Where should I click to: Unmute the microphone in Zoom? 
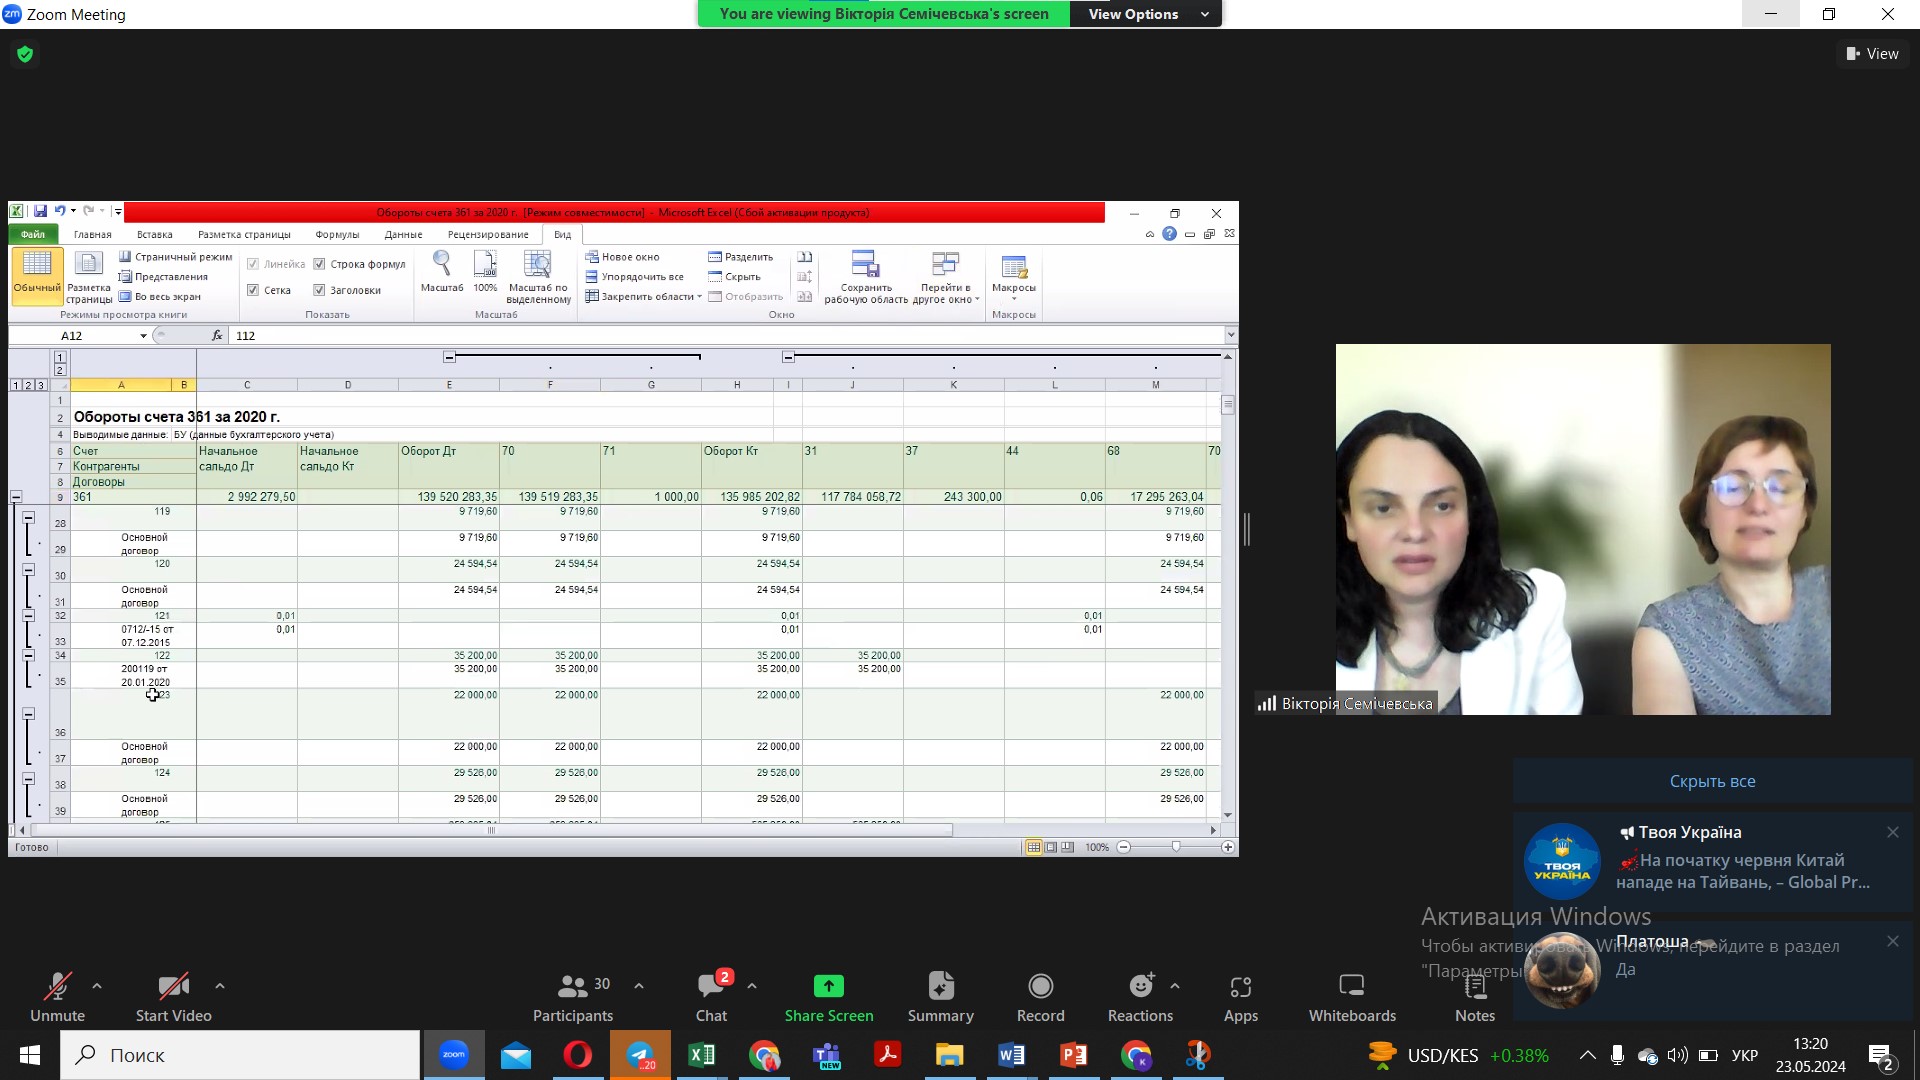coord(57,997)
